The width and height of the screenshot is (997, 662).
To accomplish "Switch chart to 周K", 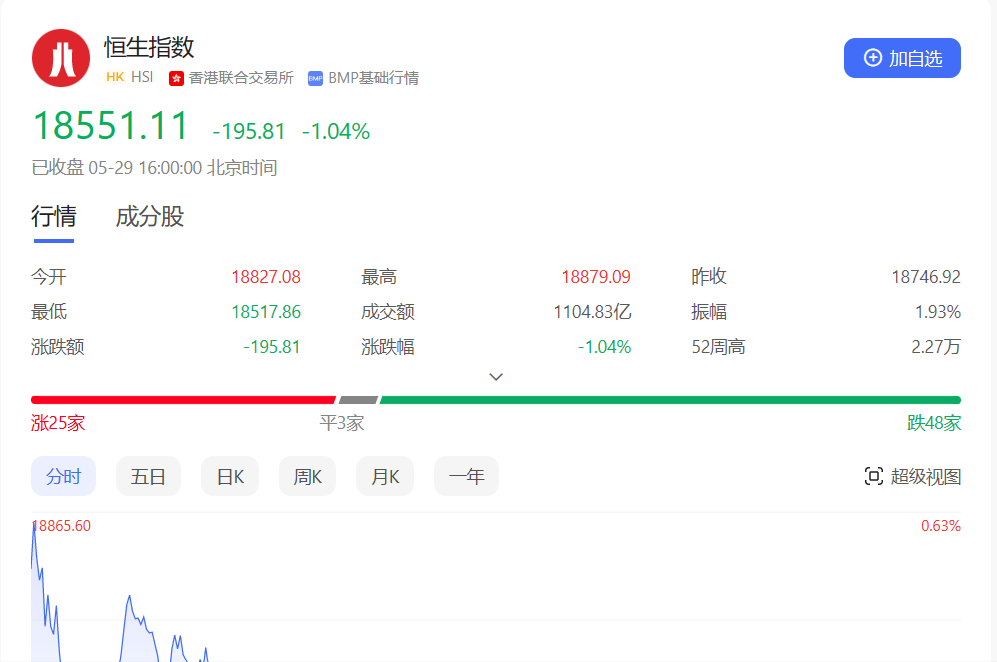I will point(307,476).
